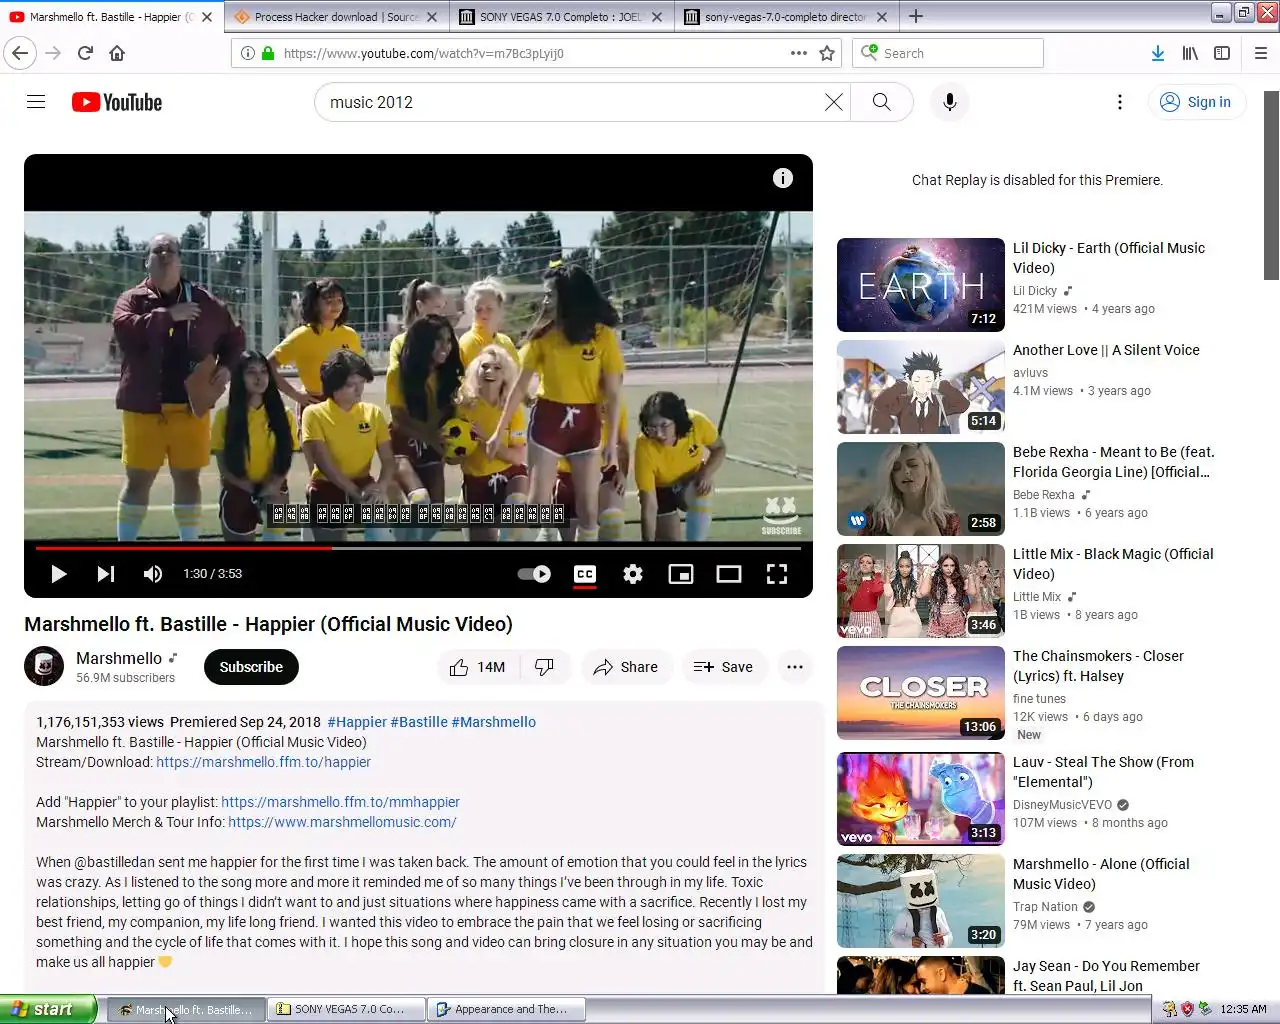Open the Marshmello channel avatar
The image size is (1280, 1024).
pyautogui.click(x=44, y=667)
